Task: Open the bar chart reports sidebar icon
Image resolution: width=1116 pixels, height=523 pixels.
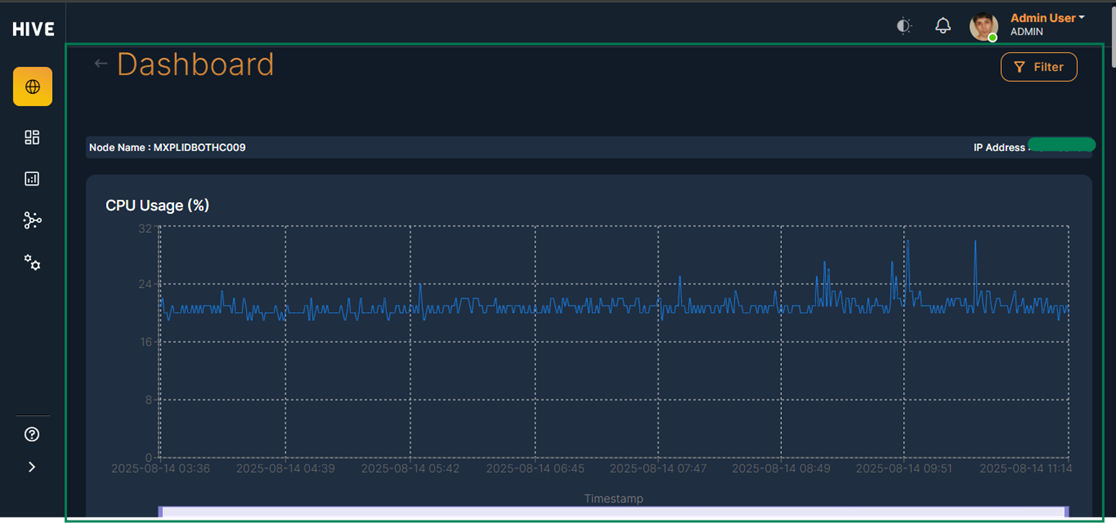Action: pyautogui.click(x=32, y=179)
